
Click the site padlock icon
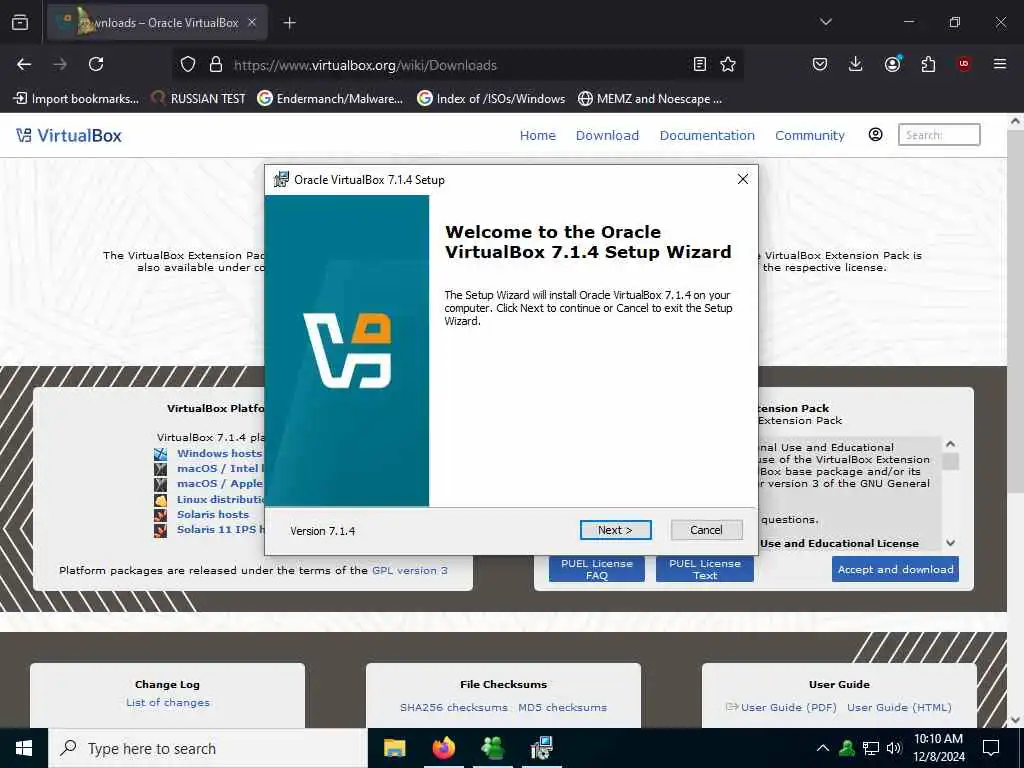coord(216,65)
